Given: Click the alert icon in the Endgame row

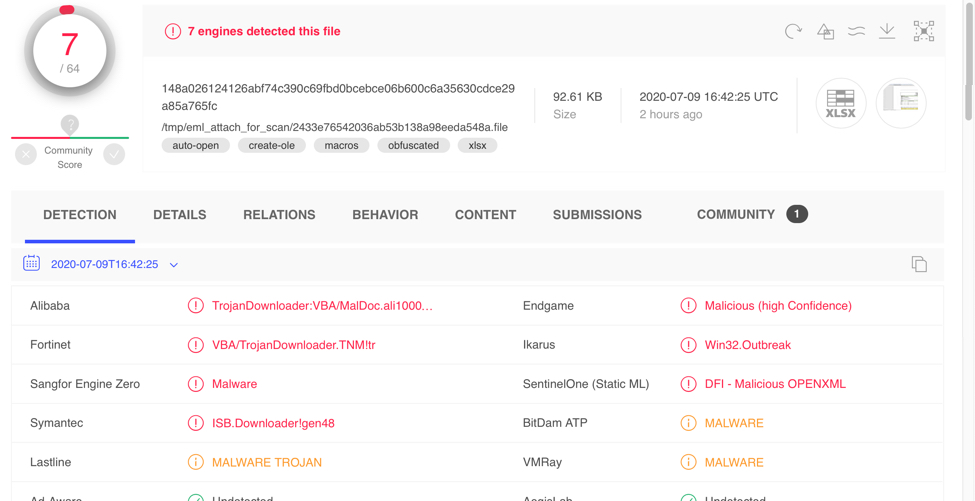Looking at the screenshot, I should (x=688, y=305).
